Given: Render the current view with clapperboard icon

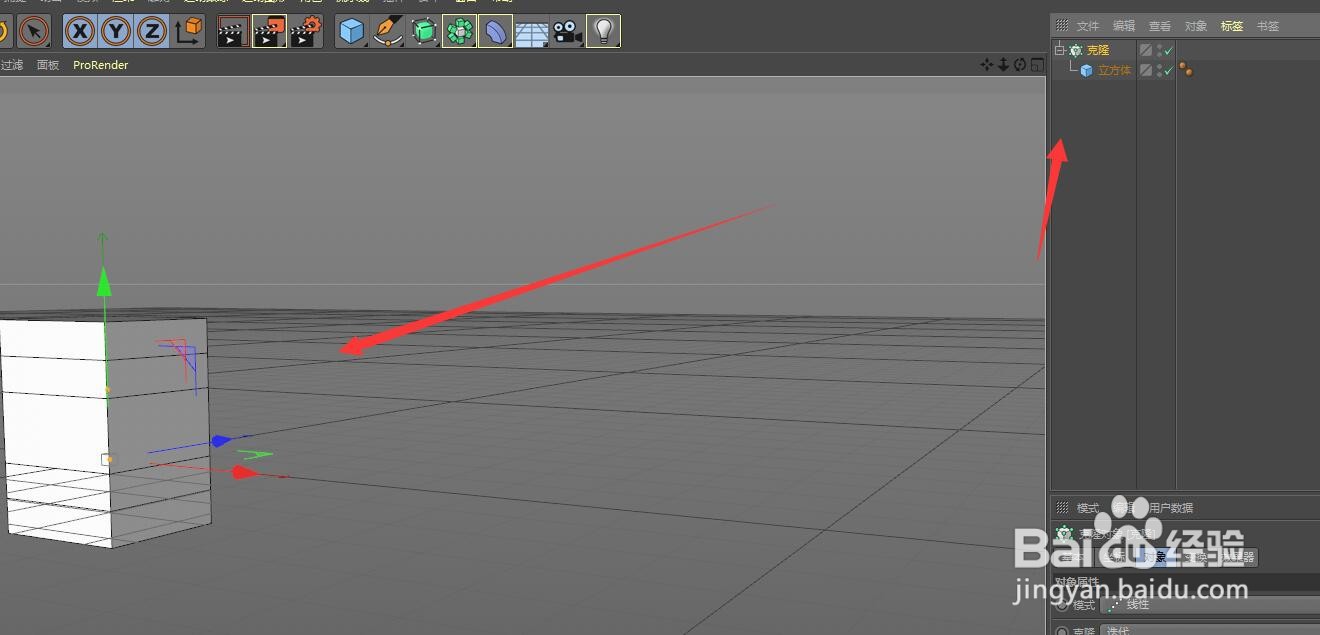Looking at the screenshot, I should point(233,32).
